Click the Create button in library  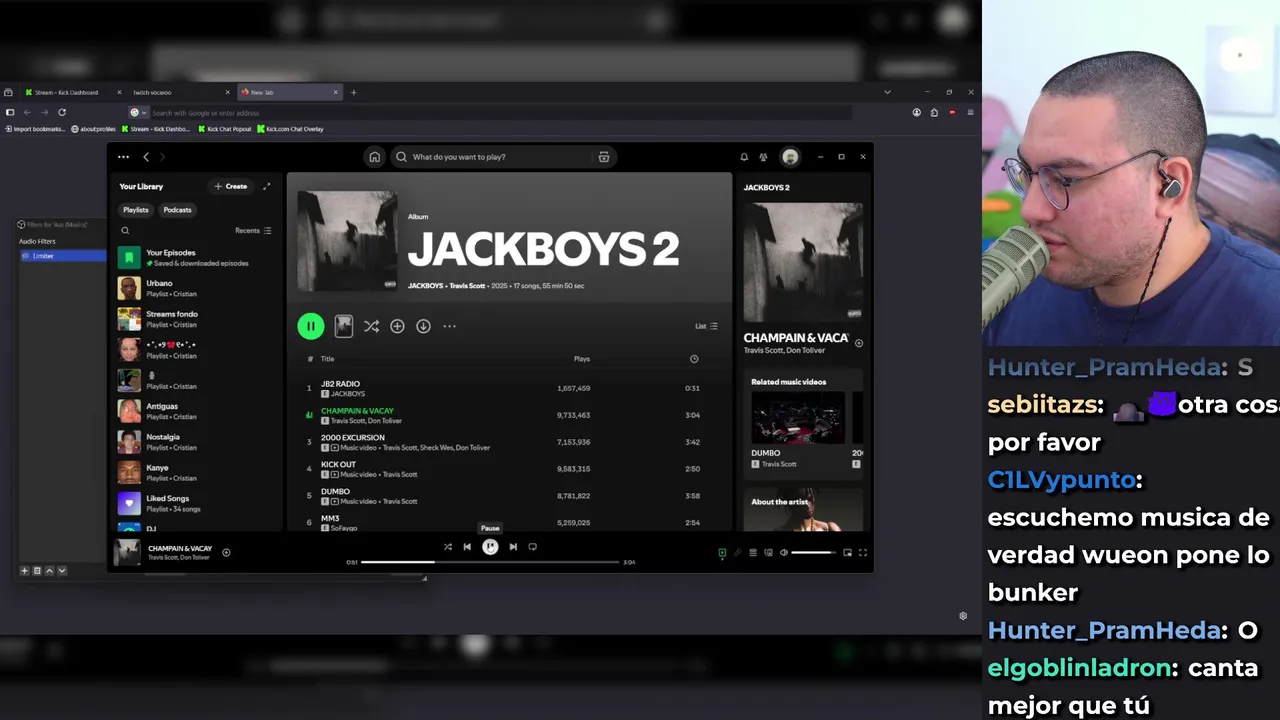click(231, 186)
